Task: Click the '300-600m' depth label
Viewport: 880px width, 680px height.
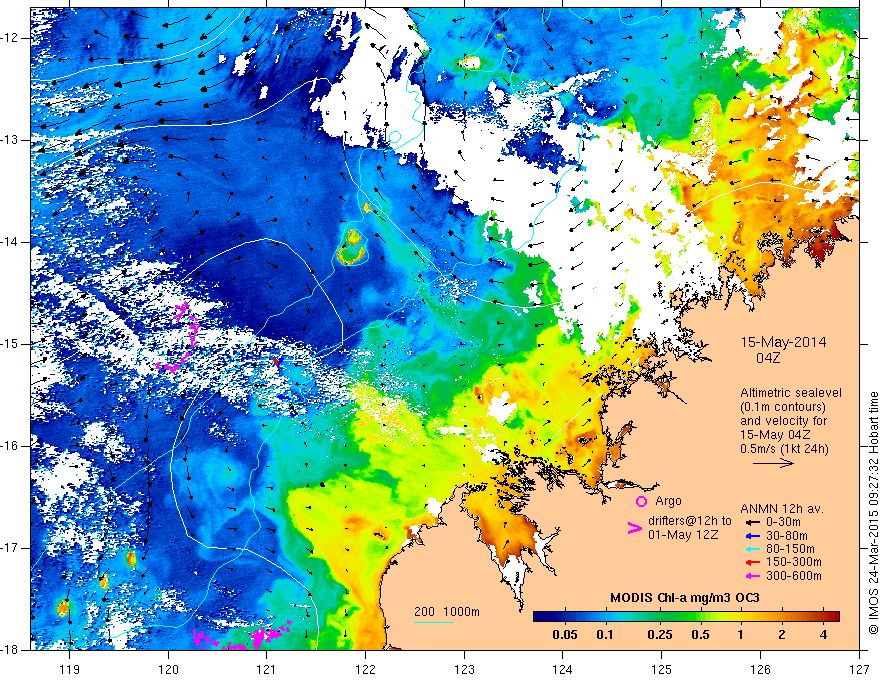Action: tap(794, 576)
